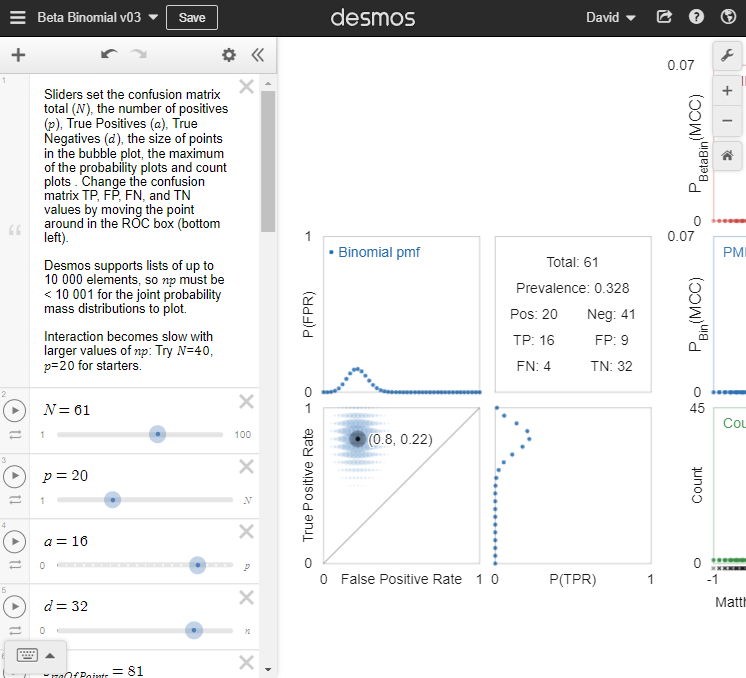Toggle loop mode for the N slider

15,434
